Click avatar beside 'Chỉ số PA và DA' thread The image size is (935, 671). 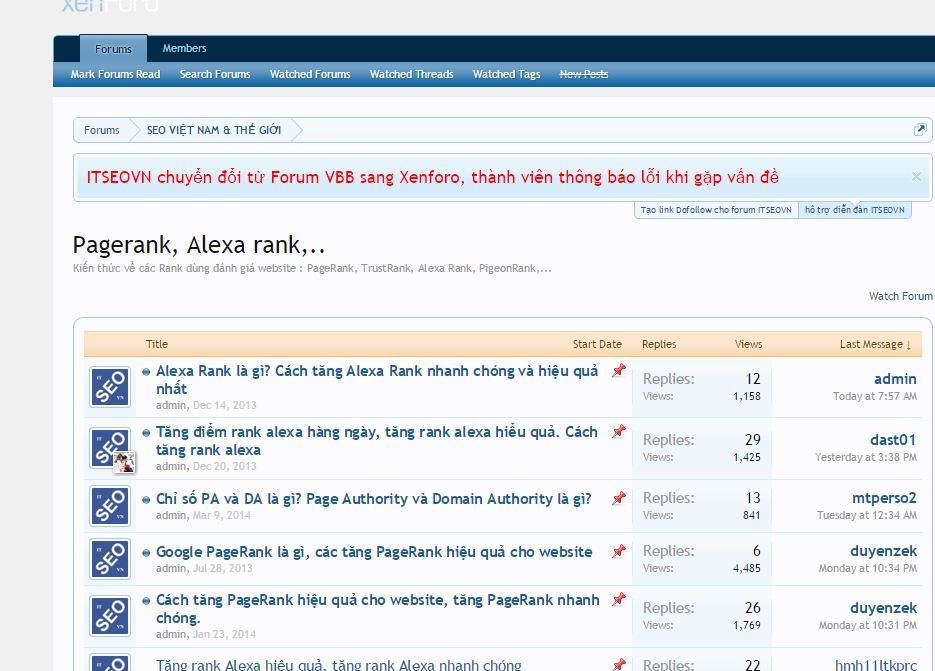tap(110, 506)
